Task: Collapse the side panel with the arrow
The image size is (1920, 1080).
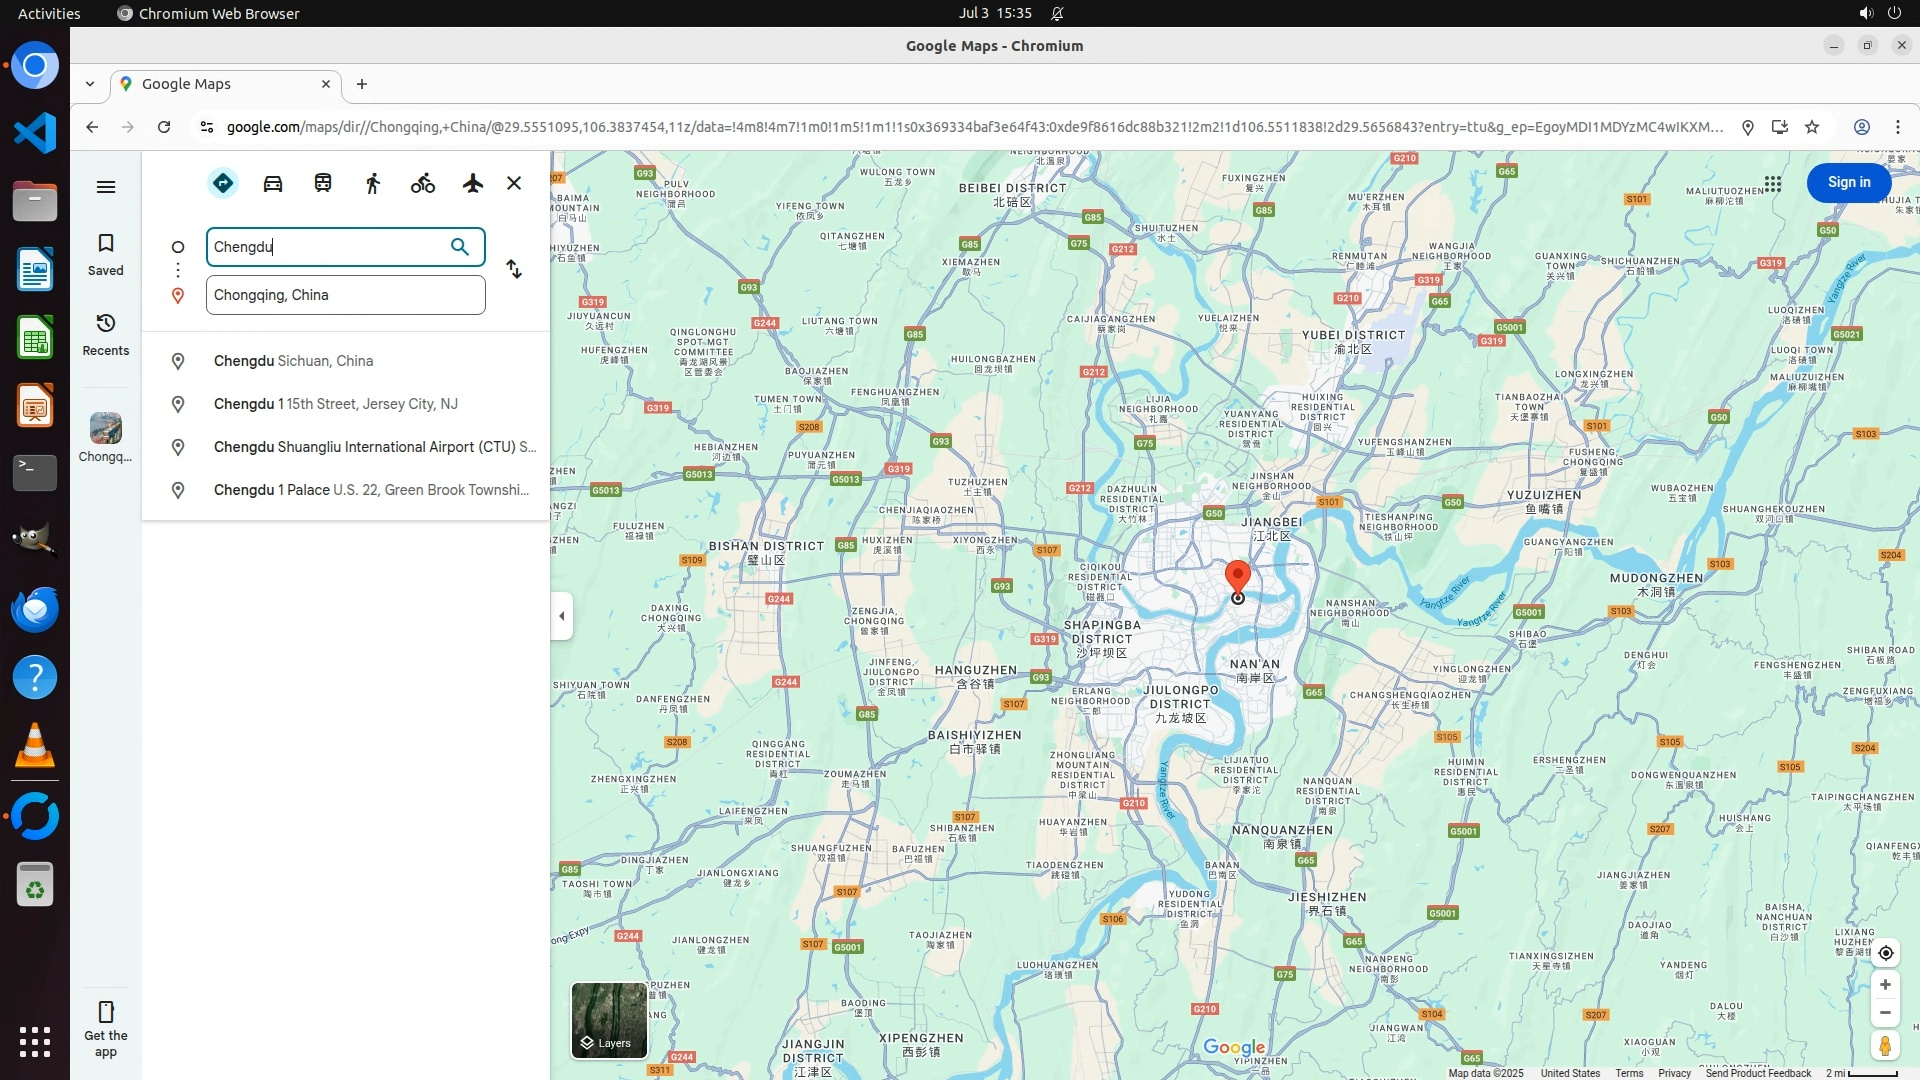Action: (562, 616)
